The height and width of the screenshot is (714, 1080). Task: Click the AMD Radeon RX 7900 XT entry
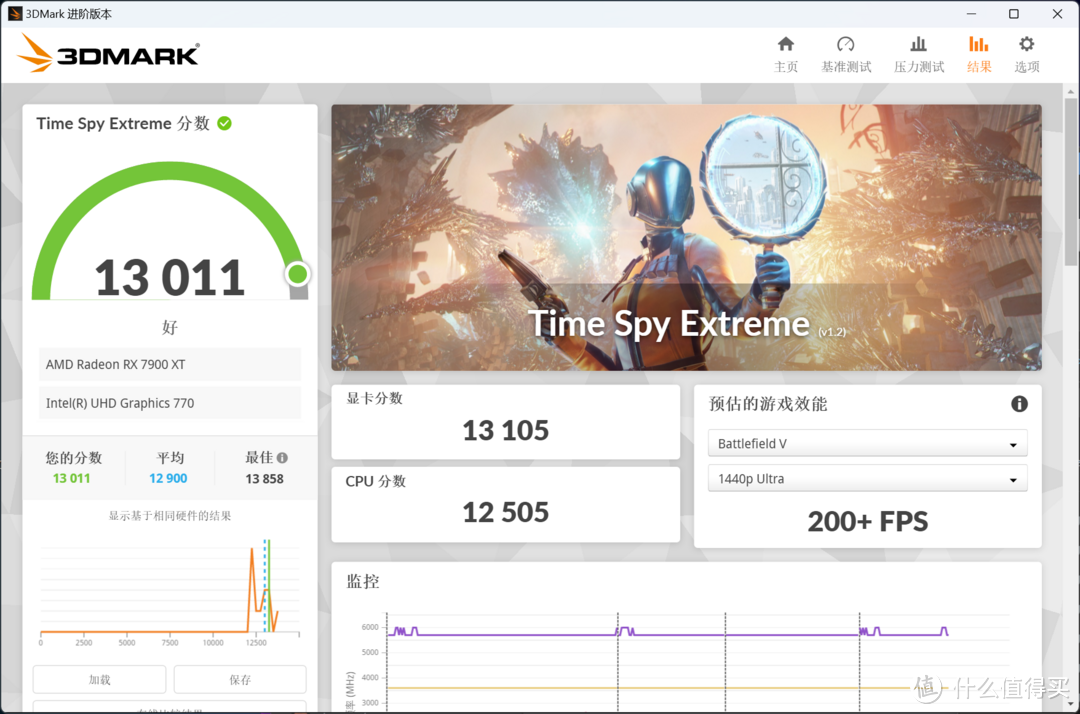[169, 364]
